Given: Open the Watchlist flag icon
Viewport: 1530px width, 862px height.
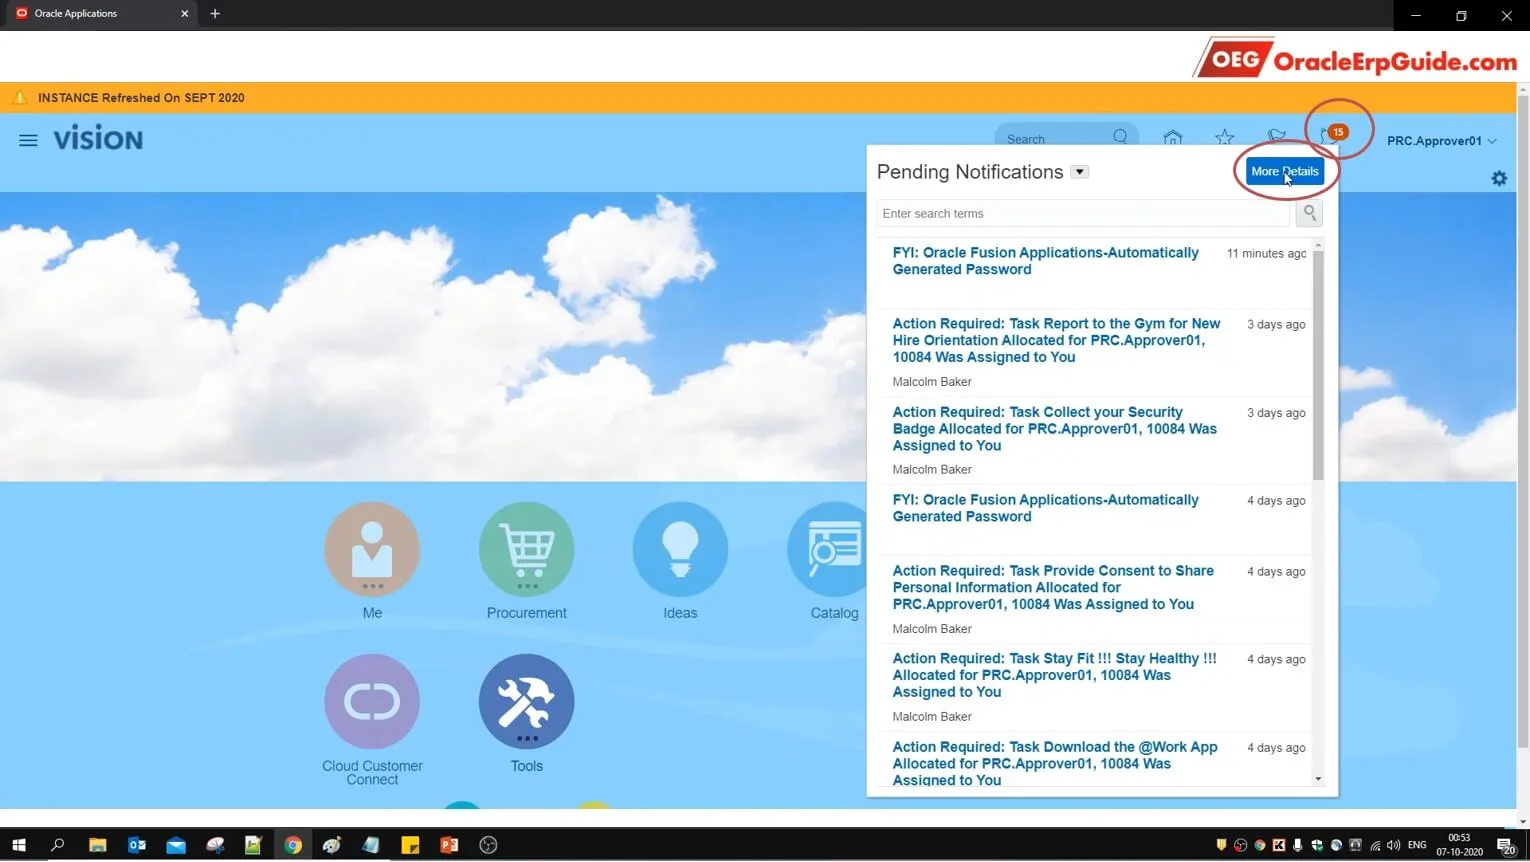Looking at the screenshot, I should pos(1277,138).
